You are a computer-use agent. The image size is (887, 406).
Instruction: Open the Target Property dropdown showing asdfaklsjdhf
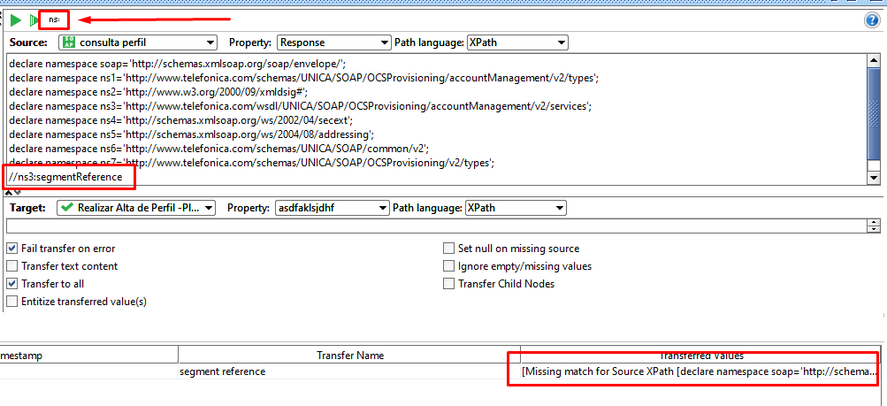pyautogui.click(x=332, y=208)
